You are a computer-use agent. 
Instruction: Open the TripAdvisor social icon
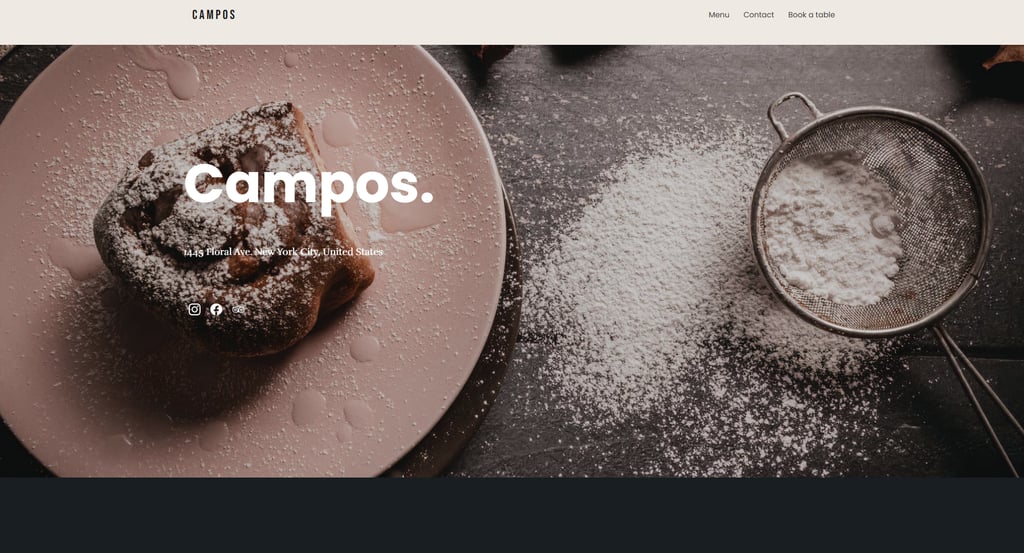[238, 309]
